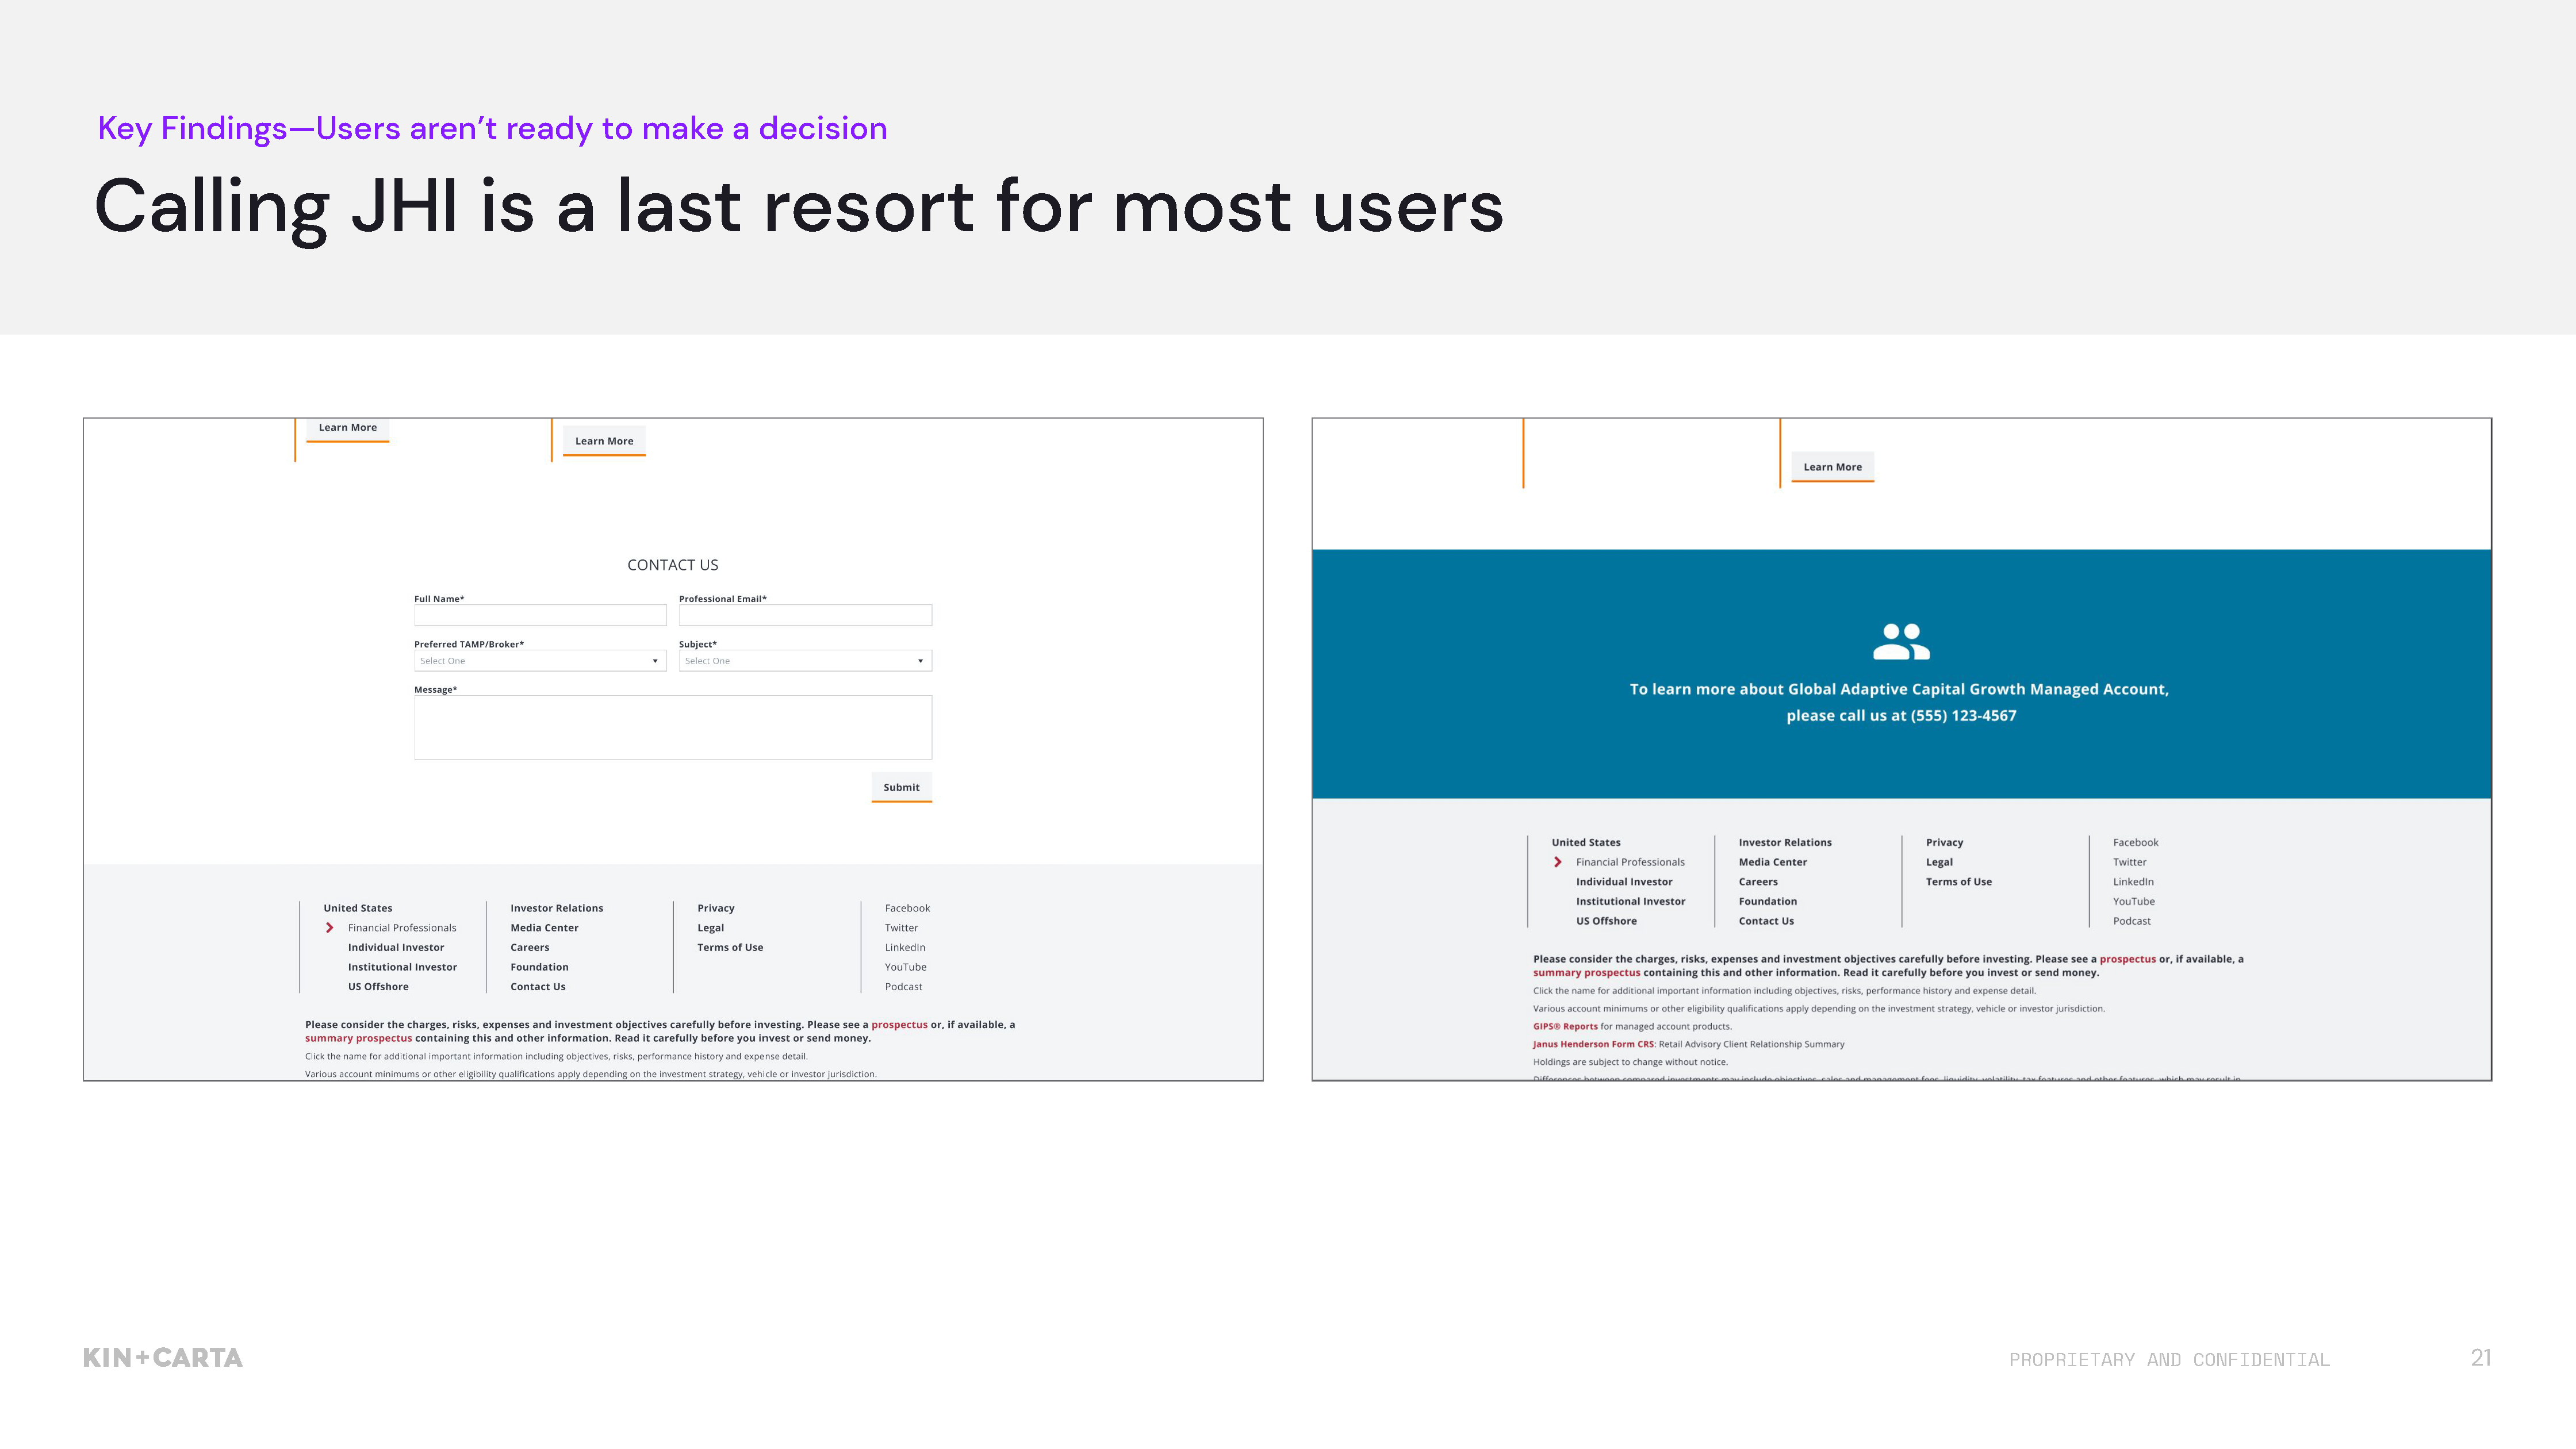
Task: Open Facebook in the call-us mockup footer
Action: (2135, 842)
